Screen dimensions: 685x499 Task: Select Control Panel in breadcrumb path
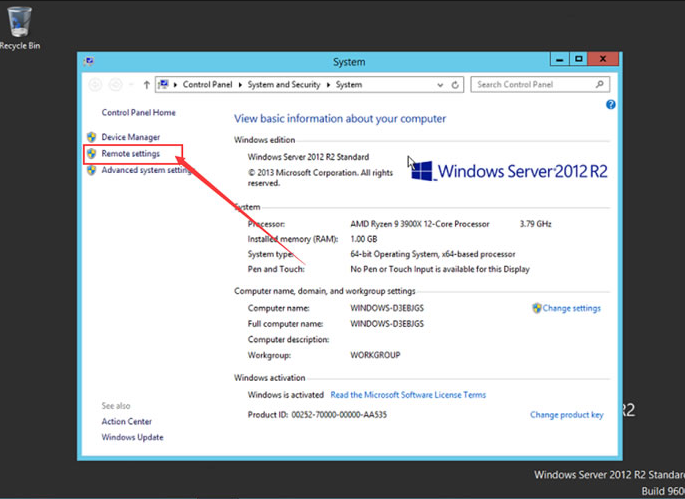coord(209,85)
